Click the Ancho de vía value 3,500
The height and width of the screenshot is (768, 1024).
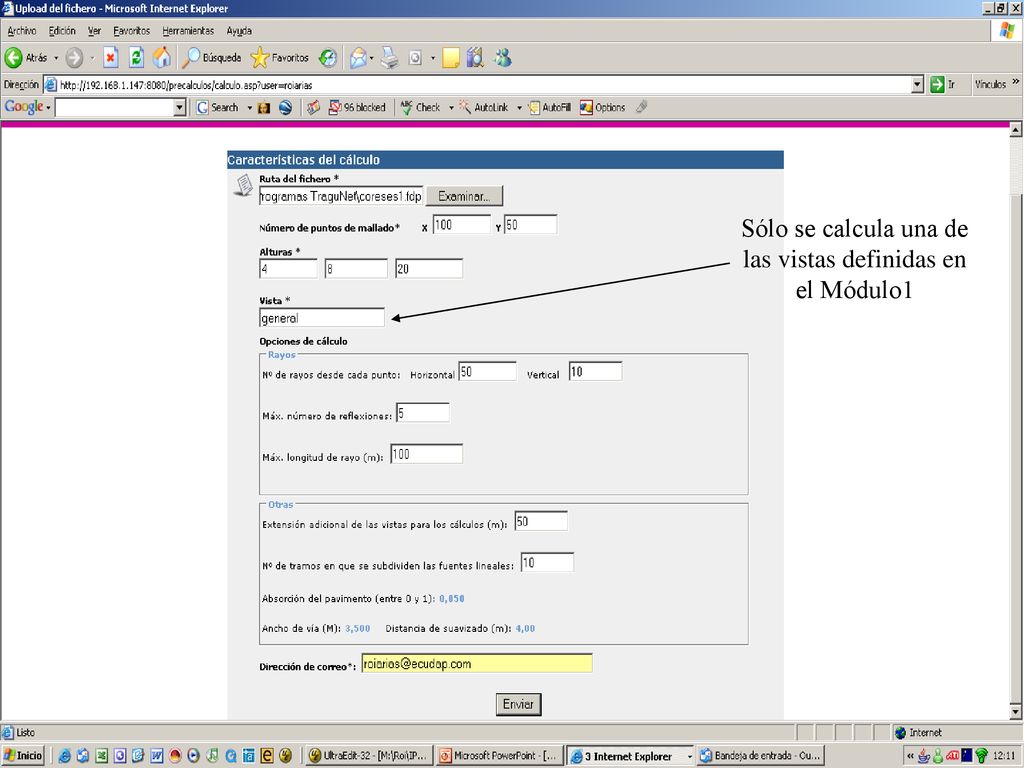tap(357, 629)
